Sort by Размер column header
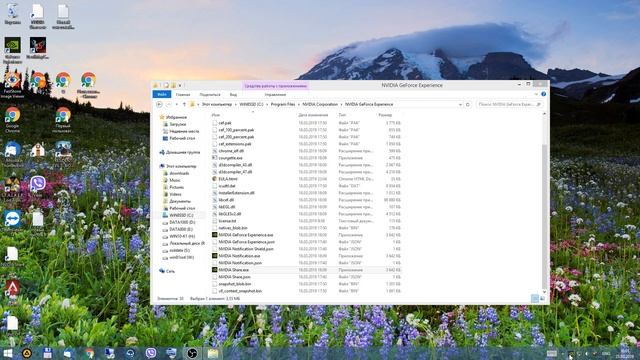640x360 pixels. coord(385,115)
